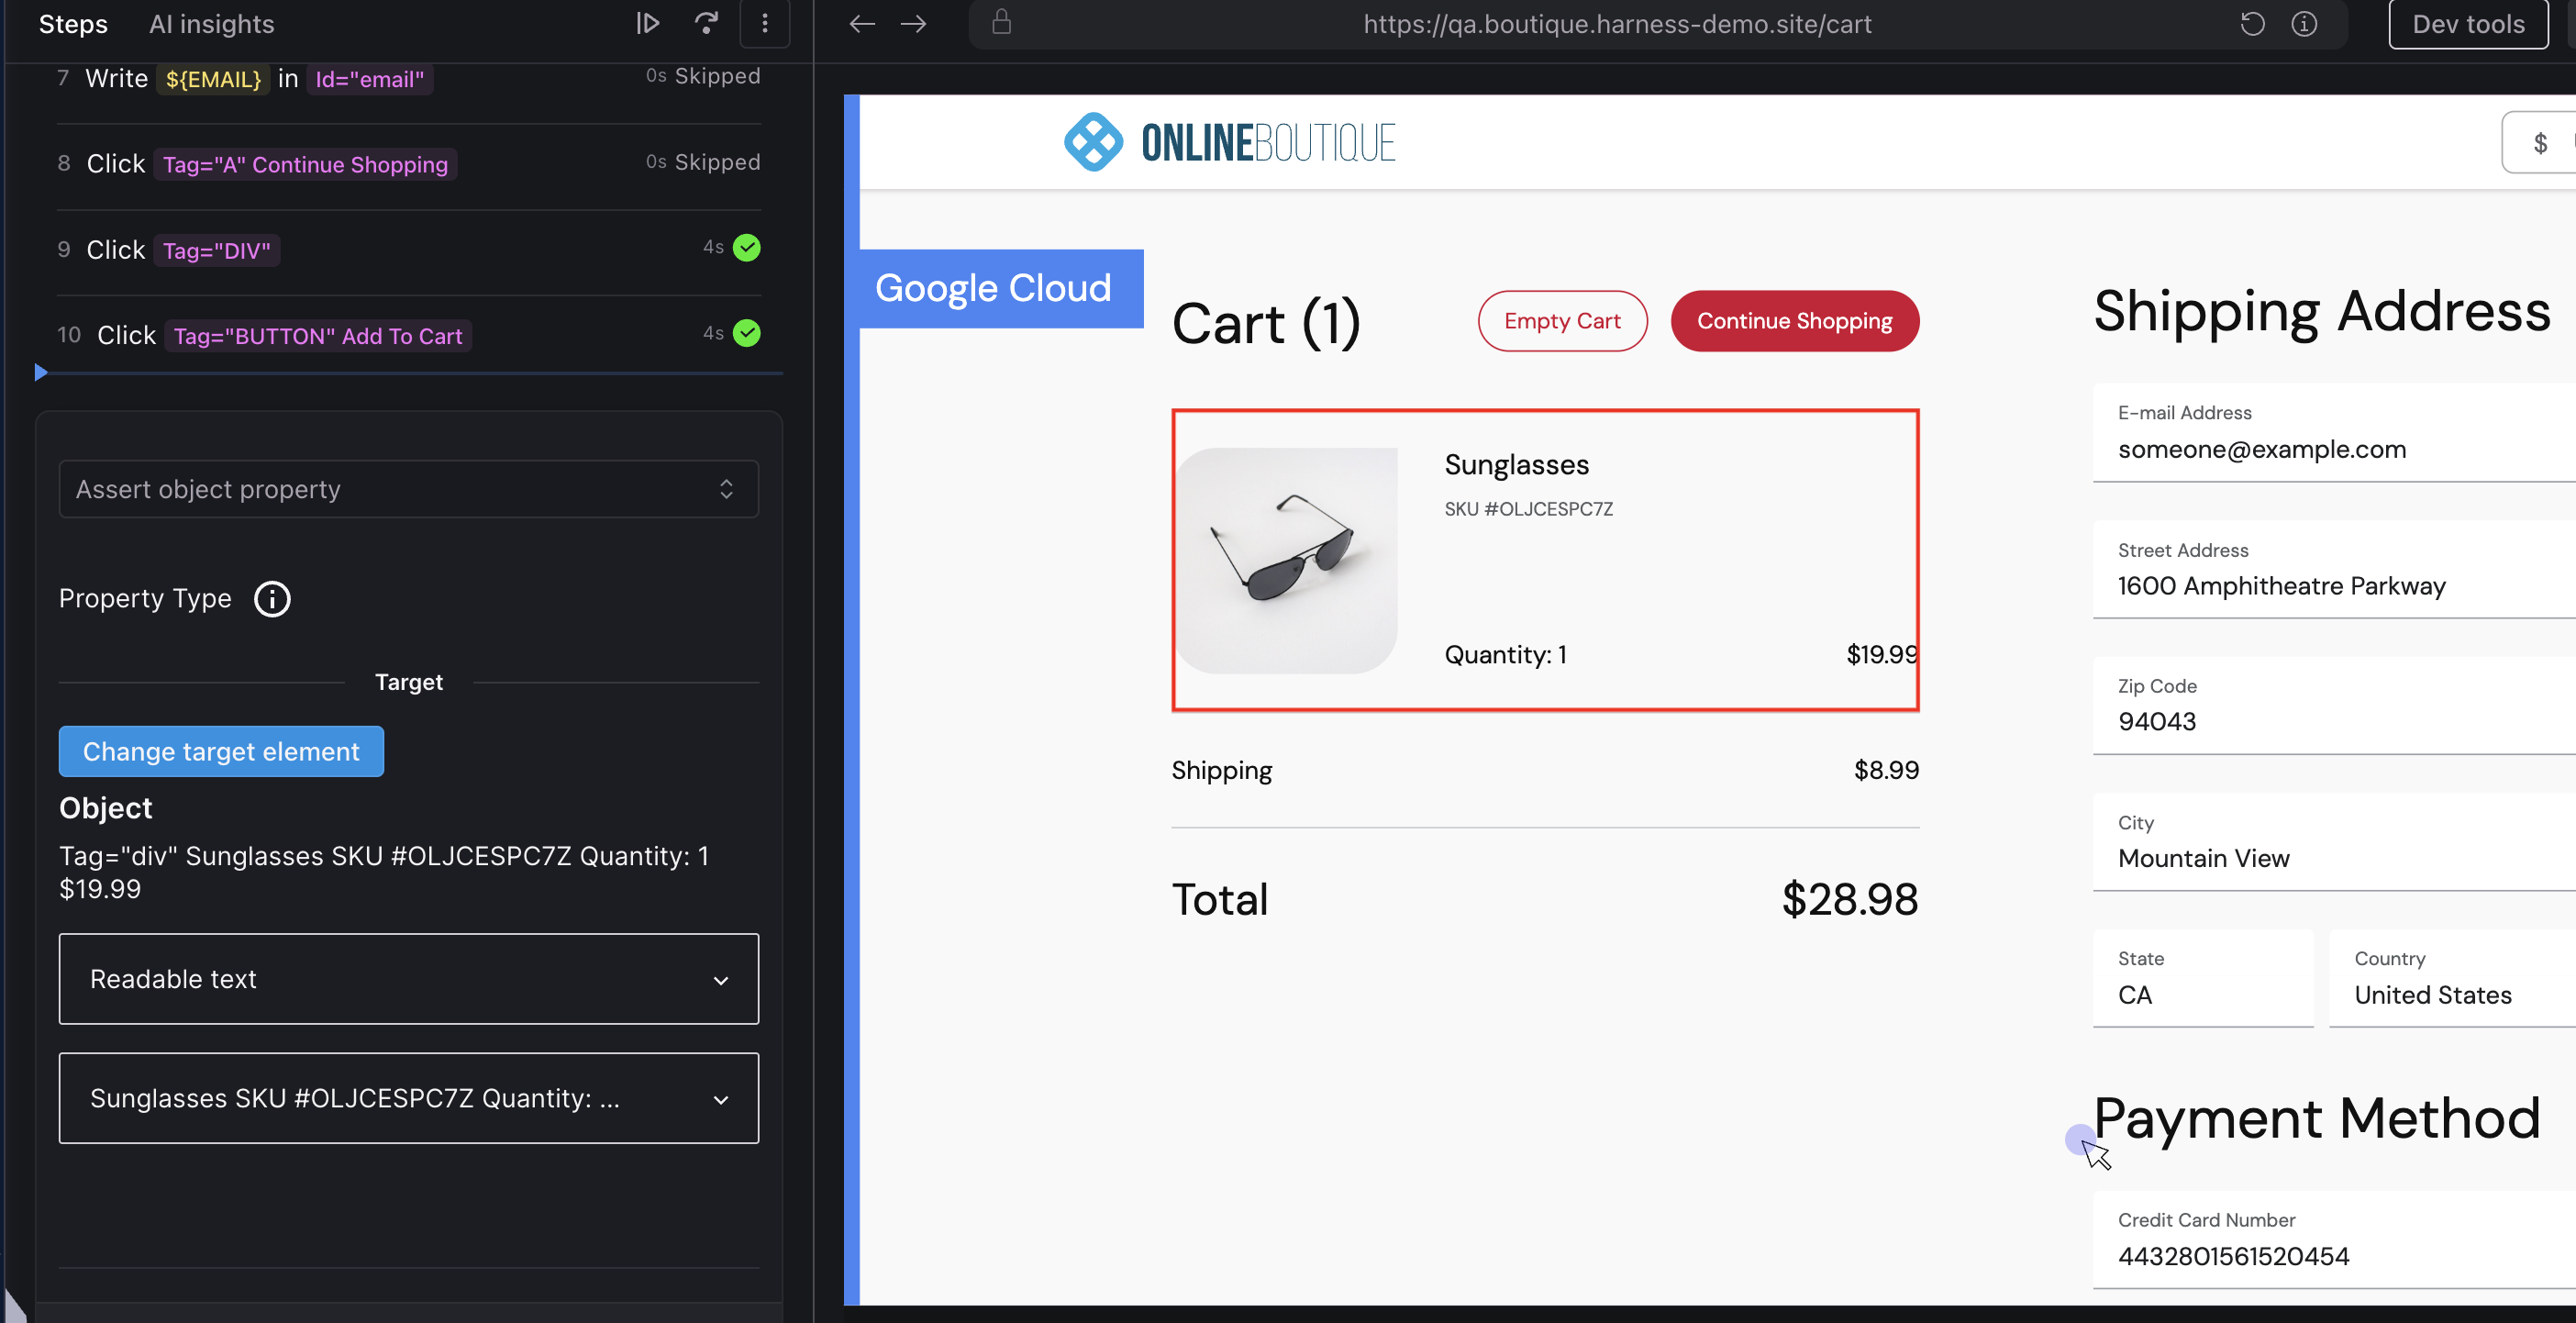This screenshot has width=2576, height=1323.
Task: Click the E-mail Address input field
Action: coord(2330,449)
